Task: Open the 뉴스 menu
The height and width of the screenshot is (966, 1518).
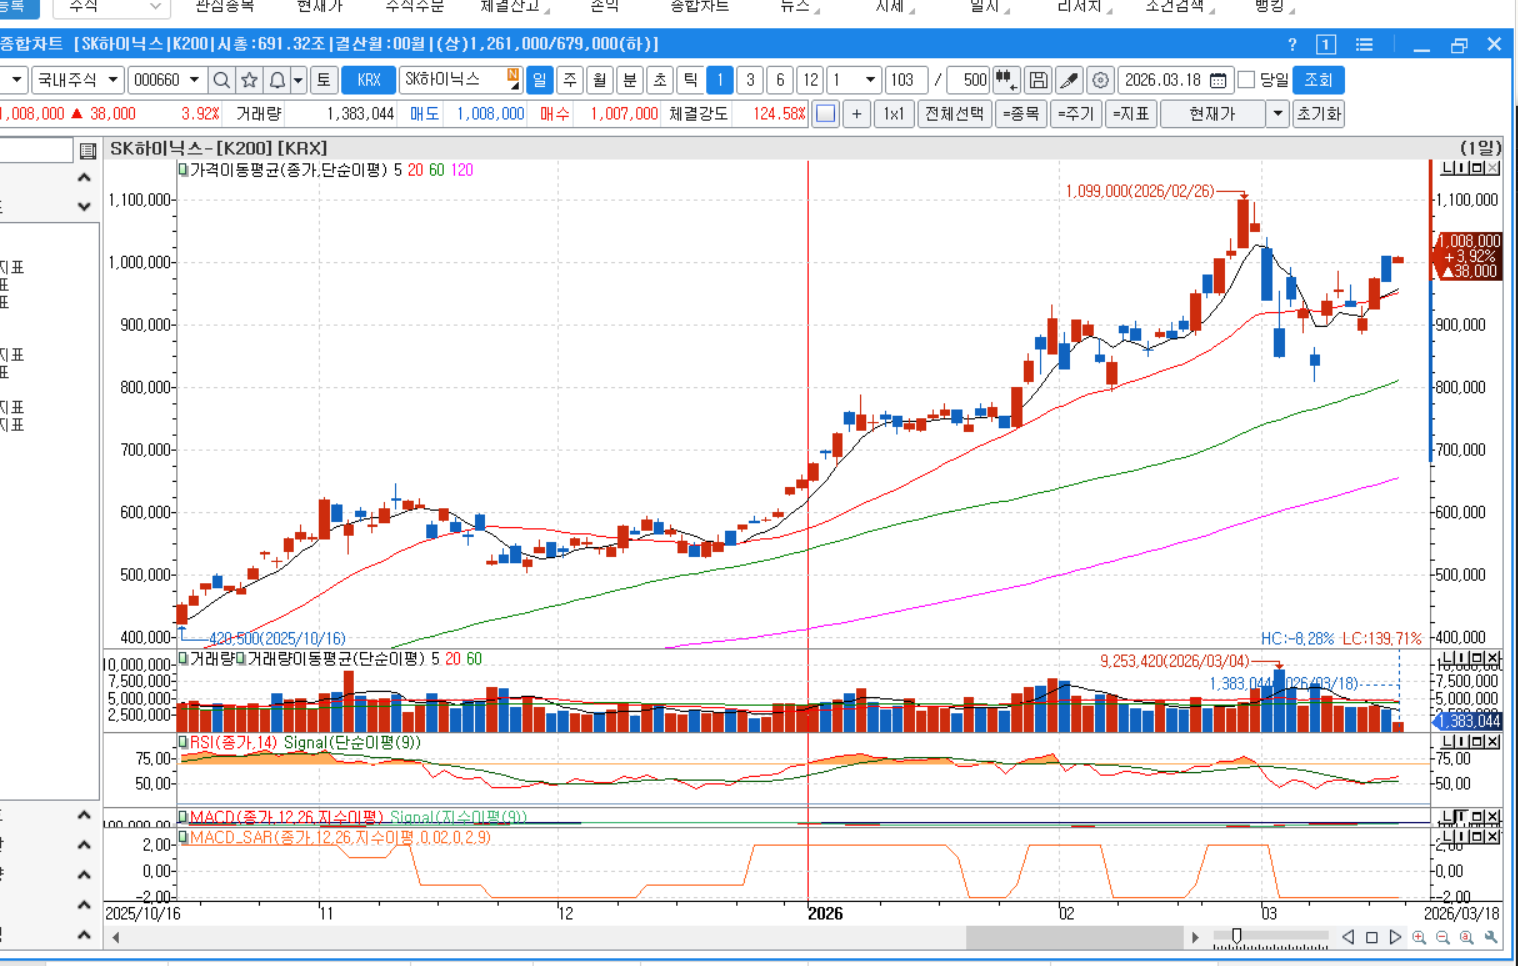Action: click(x=796, y=6)
